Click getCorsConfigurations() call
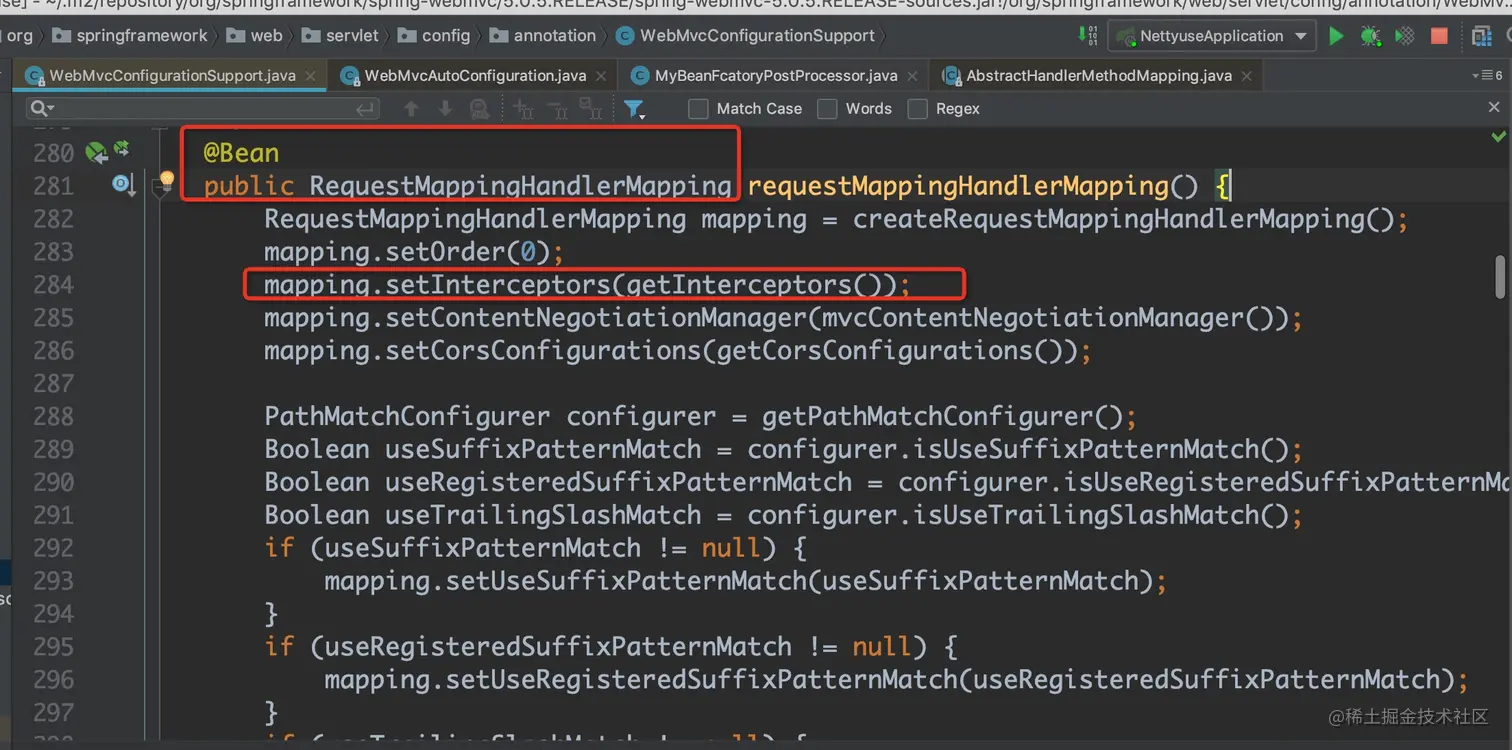 tap(890, 351)
